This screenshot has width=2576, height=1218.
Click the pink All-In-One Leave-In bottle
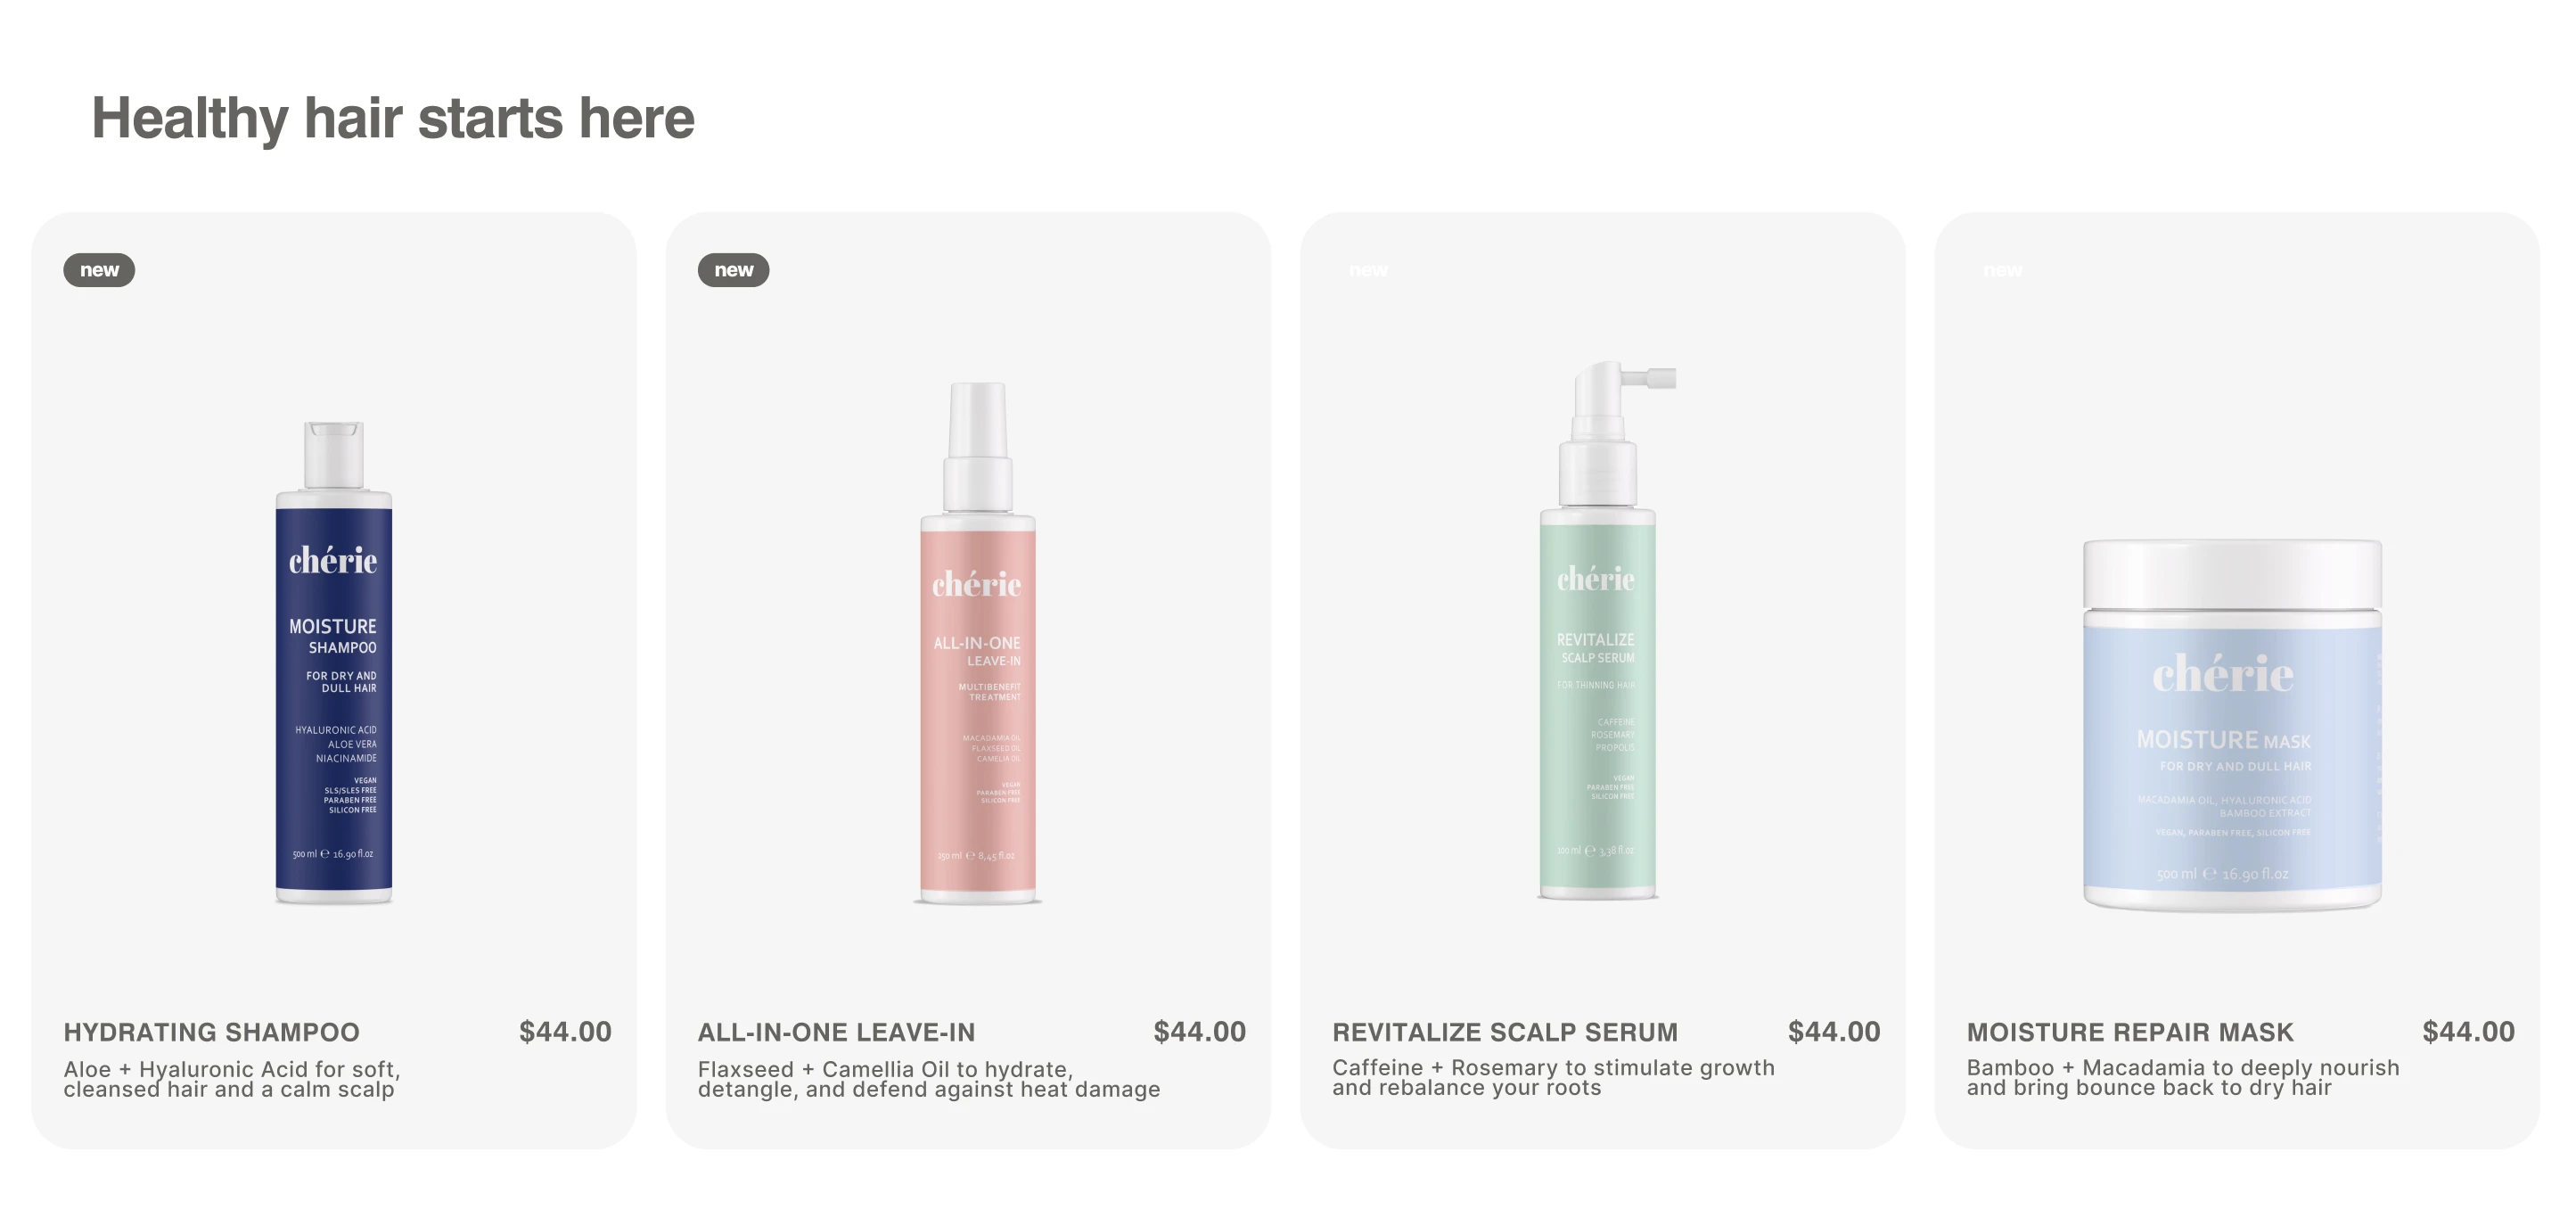tap(977, 643)
